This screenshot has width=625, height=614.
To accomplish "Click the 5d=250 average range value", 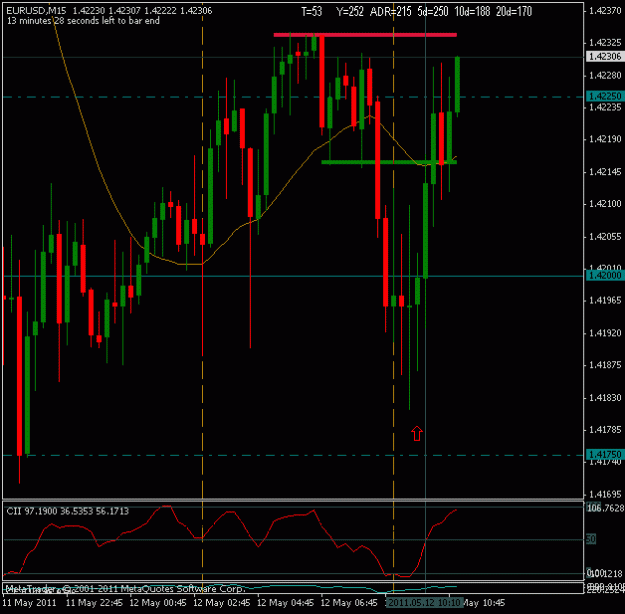I will click(433, 12).
